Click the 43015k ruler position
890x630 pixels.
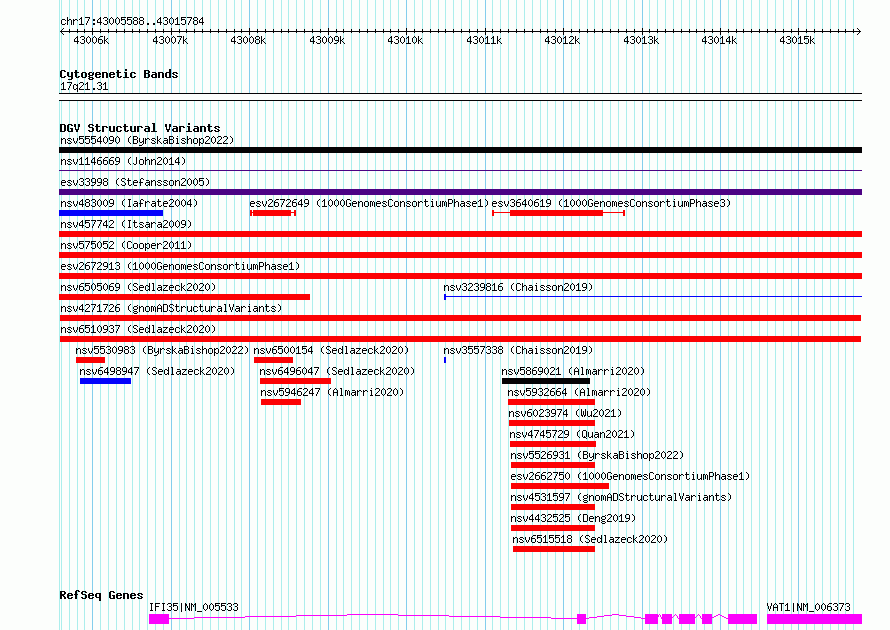797,40
